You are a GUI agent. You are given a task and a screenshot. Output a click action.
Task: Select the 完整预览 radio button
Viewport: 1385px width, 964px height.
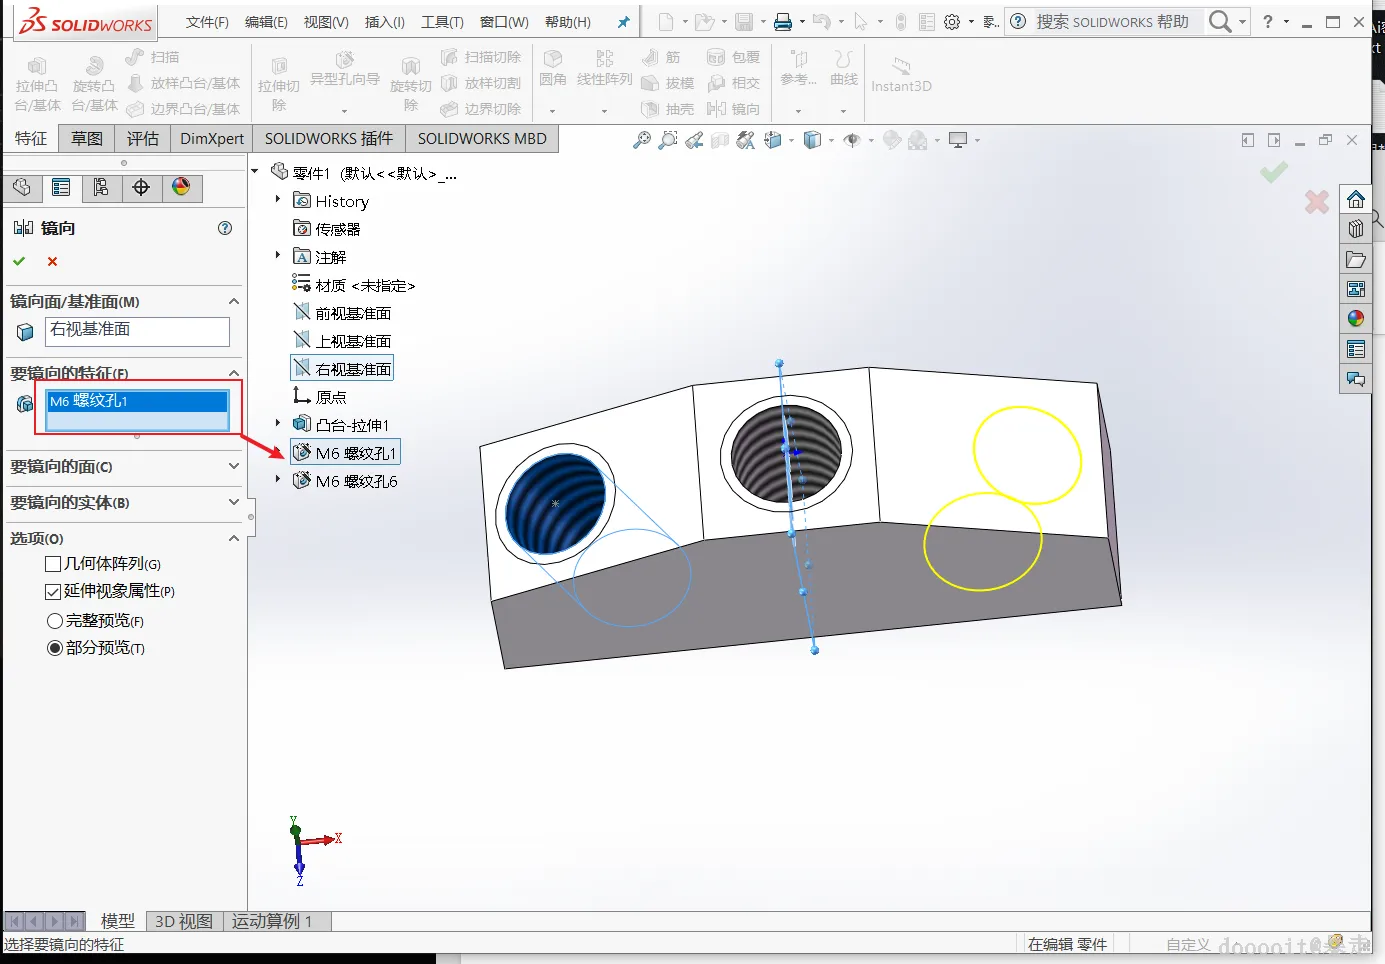55,621
